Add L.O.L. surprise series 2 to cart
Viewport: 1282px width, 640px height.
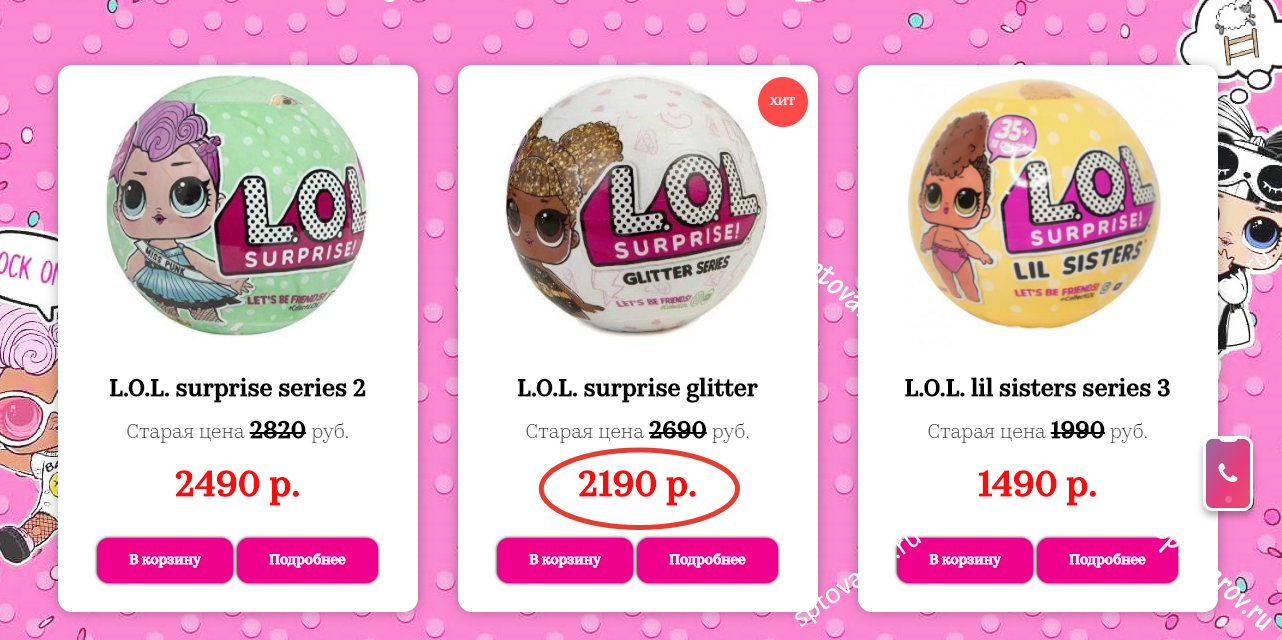coord(165,560)
